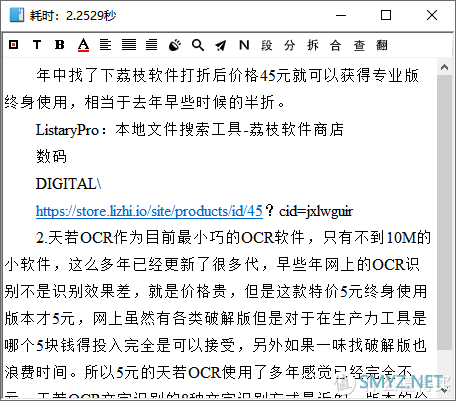This screenshot has height=401, width=456.
Task: Click the 翻 translate button
Action: coord(382,45)
